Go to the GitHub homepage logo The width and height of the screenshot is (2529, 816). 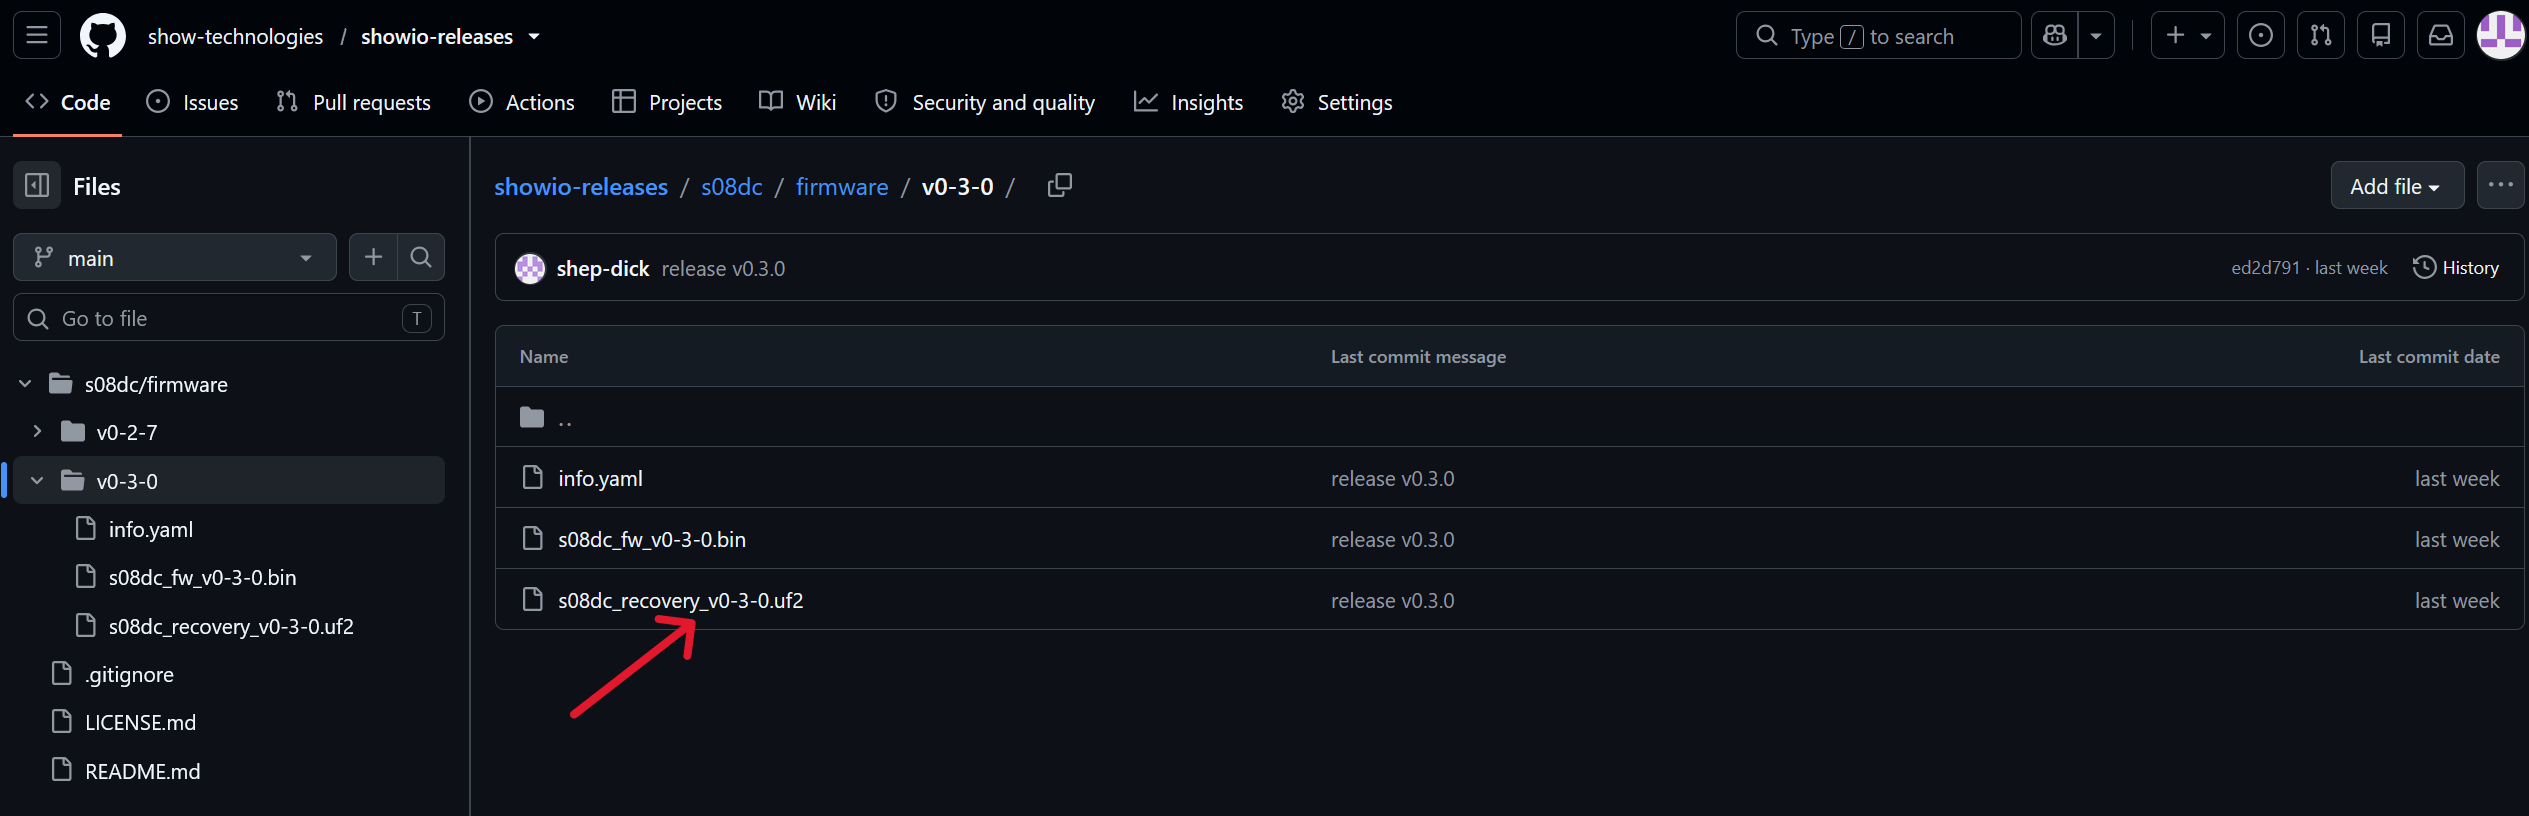pyautogui.click(x=103, y=36)
